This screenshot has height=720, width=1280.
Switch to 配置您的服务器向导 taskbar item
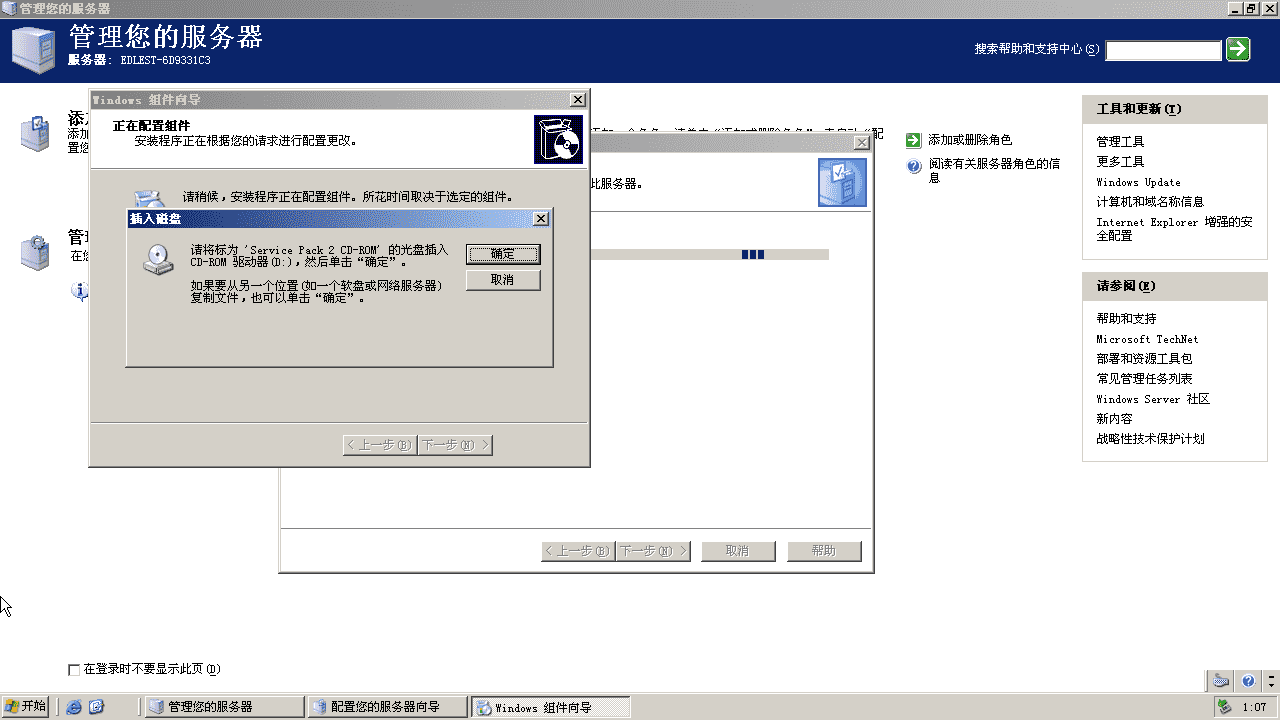point(387,707)
